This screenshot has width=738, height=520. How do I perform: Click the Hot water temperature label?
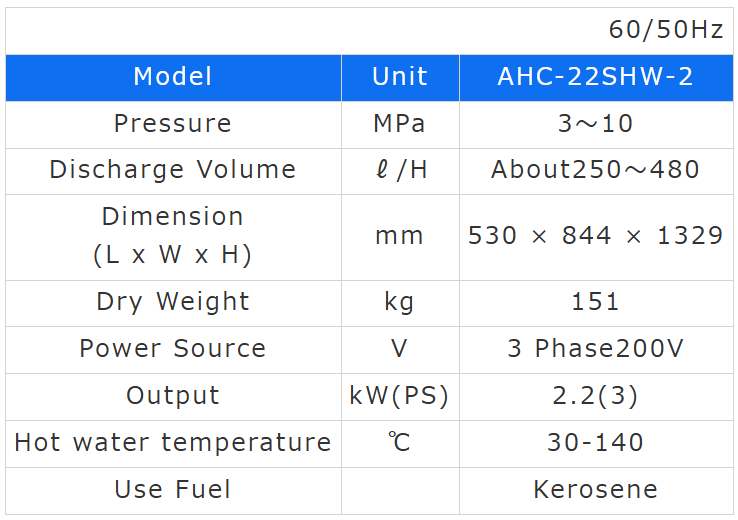pyautogui.click(x=173, y=442)
